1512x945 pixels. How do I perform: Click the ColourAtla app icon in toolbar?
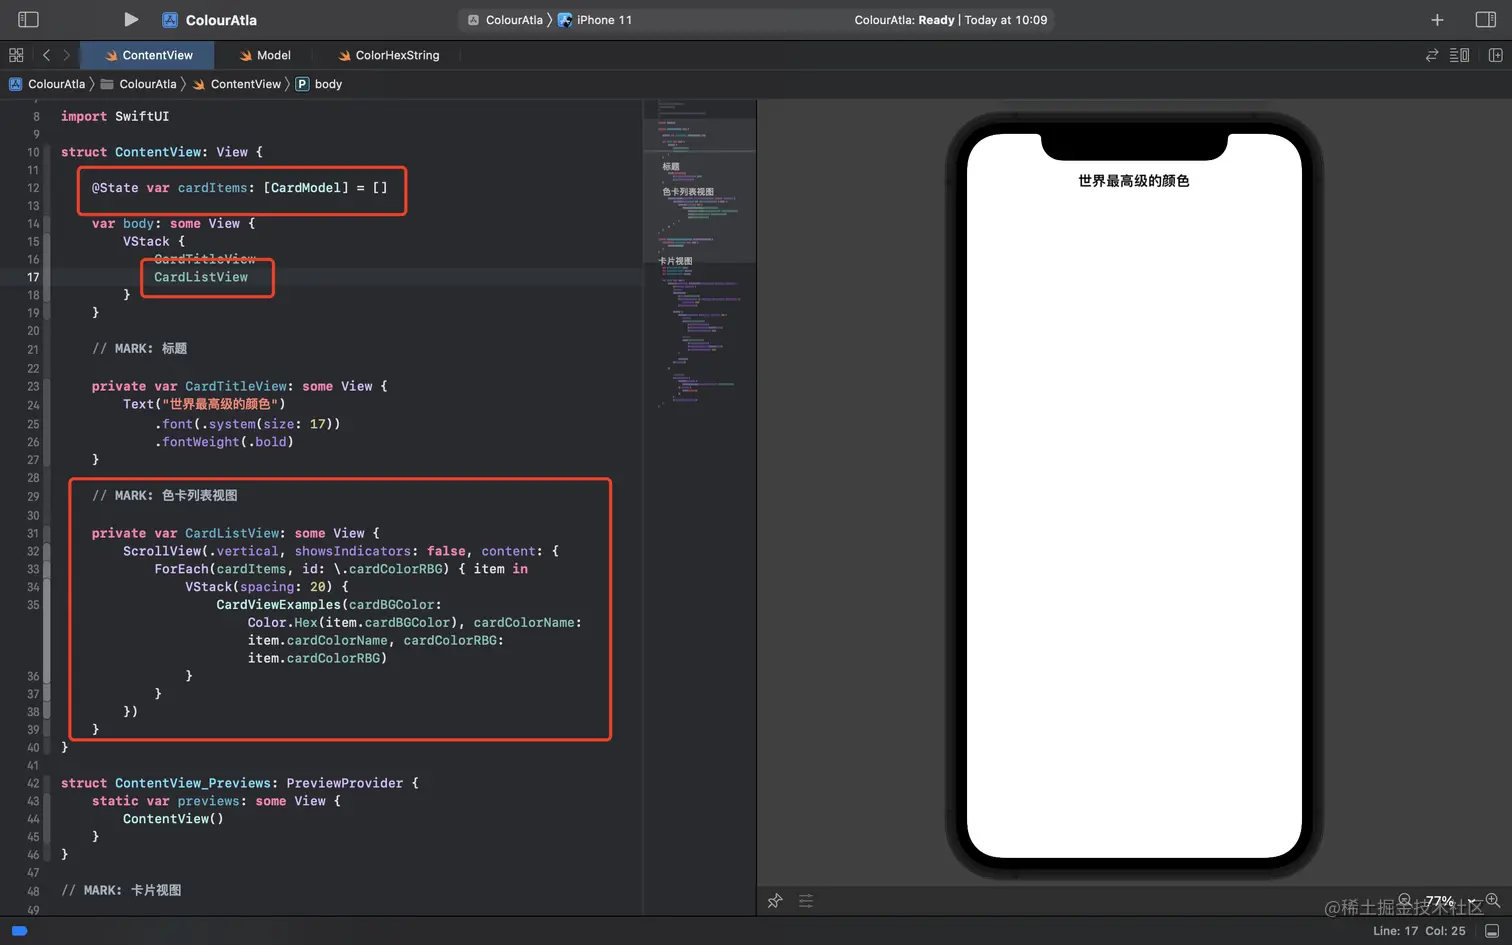pos(170,20)
